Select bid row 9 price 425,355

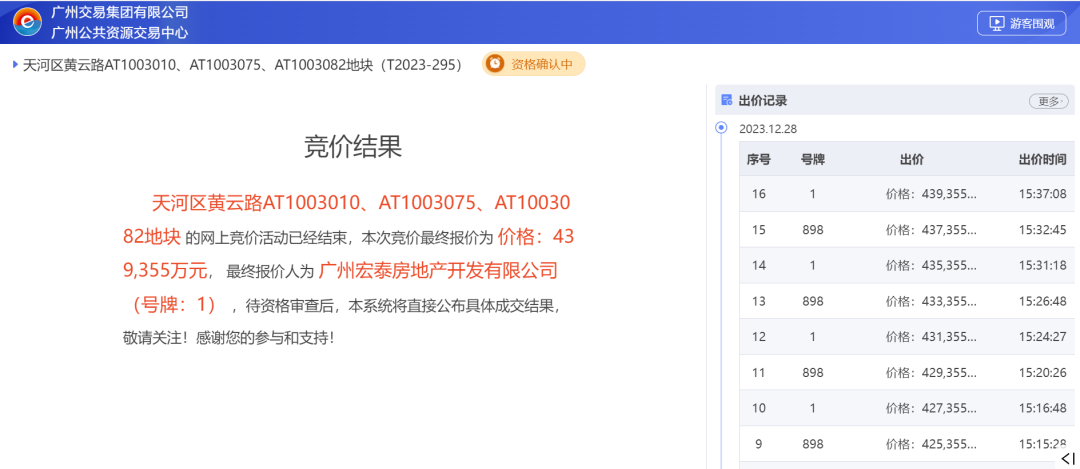point(931,444)
